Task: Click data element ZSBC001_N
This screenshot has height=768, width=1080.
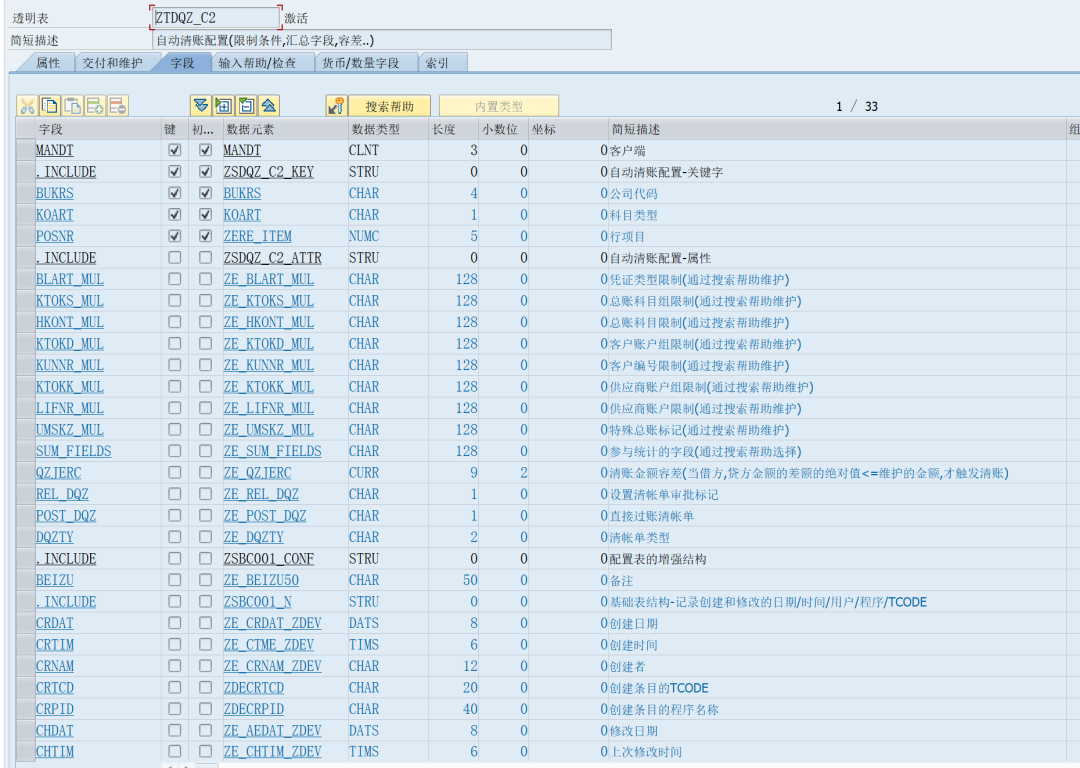Action: 258,601
